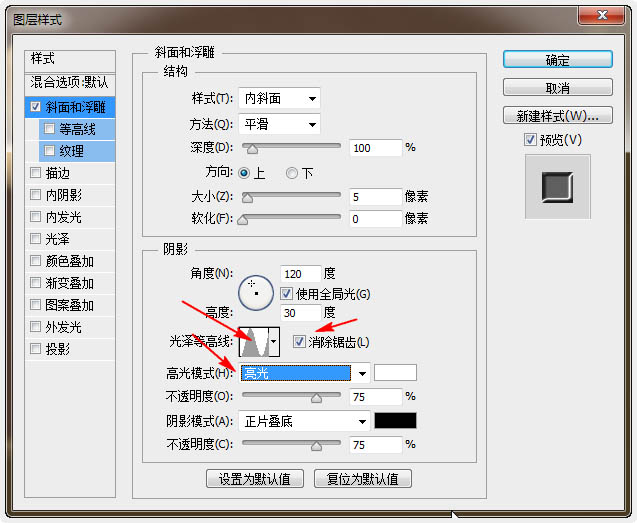Viewport: 637px width, 523px height.
Task: Click 设置为默认值 button
Action: pos(255,479)
